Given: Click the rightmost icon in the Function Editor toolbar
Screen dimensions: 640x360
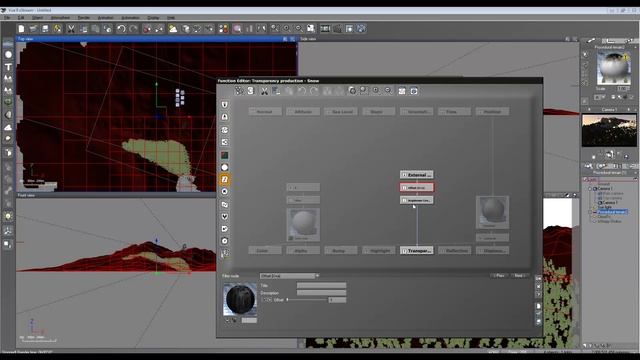Looking at the screenshot, I should coord(414,91).
